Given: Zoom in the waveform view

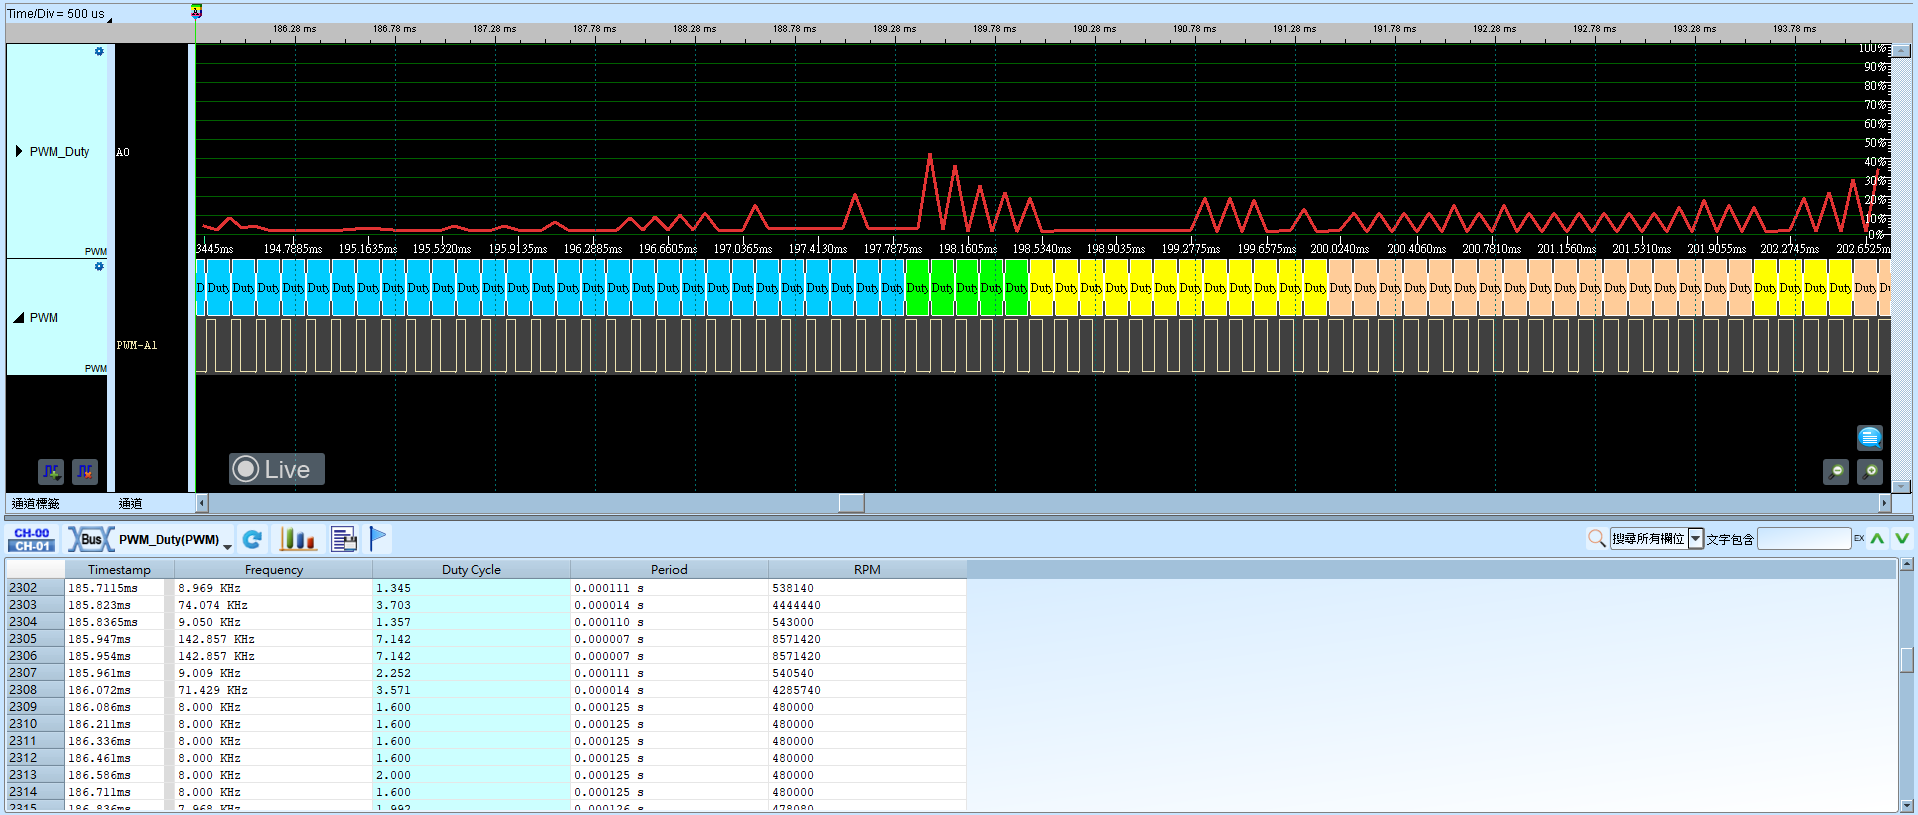Looking at the screenshot, I should coord(1870,471).
